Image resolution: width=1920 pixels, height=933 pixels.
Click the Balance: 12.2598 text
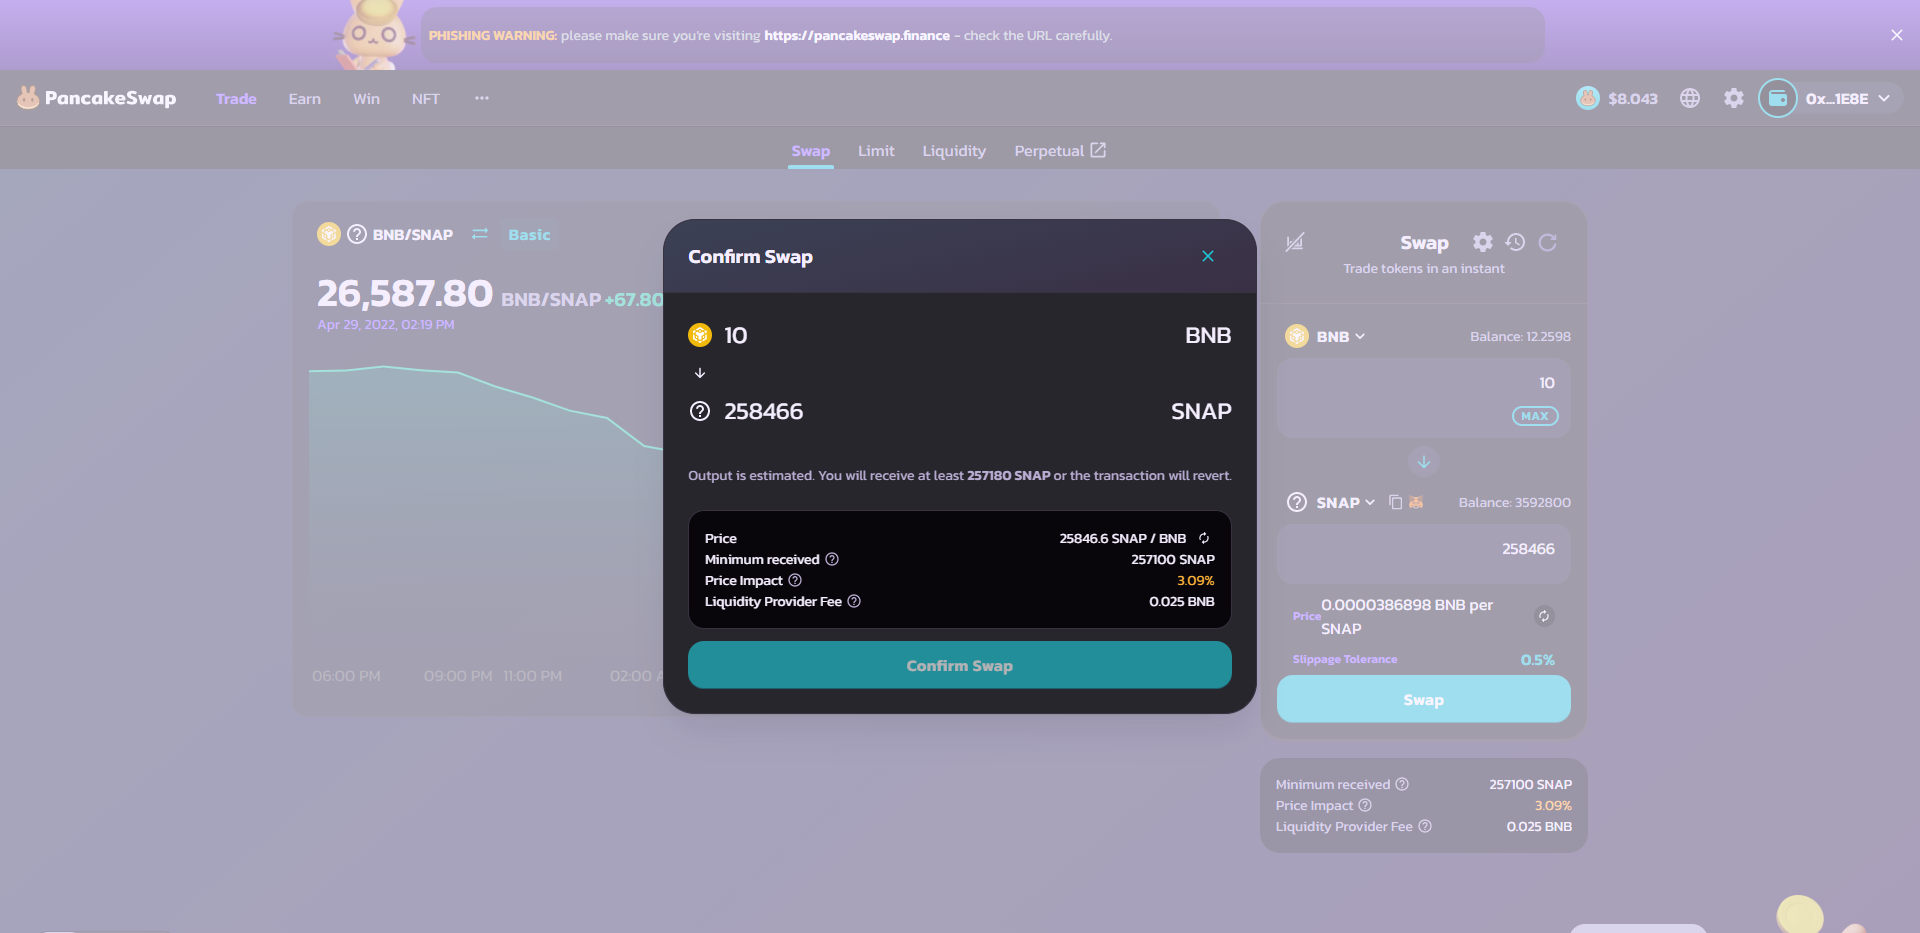click(x=1520, y=336)
